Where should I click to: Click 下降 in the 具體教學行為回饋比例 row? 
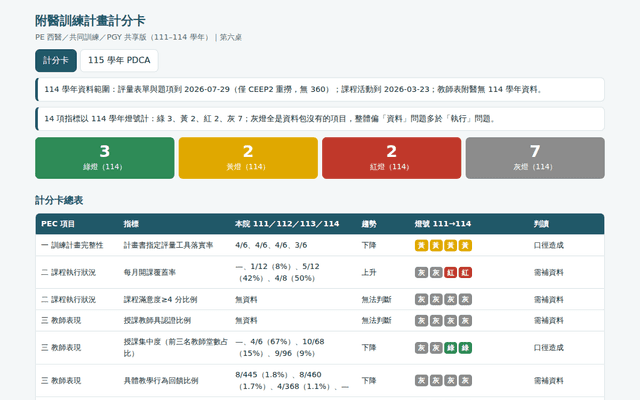[x=369, y=381]
